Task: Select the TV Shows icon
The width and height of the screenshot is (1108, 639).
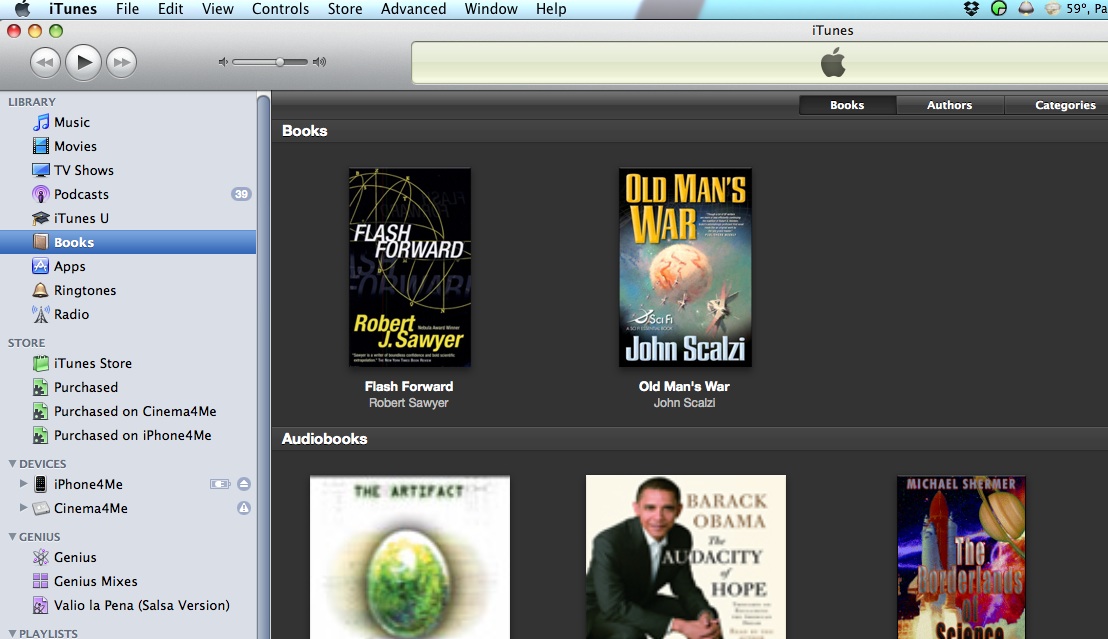Action: [41, 170]
